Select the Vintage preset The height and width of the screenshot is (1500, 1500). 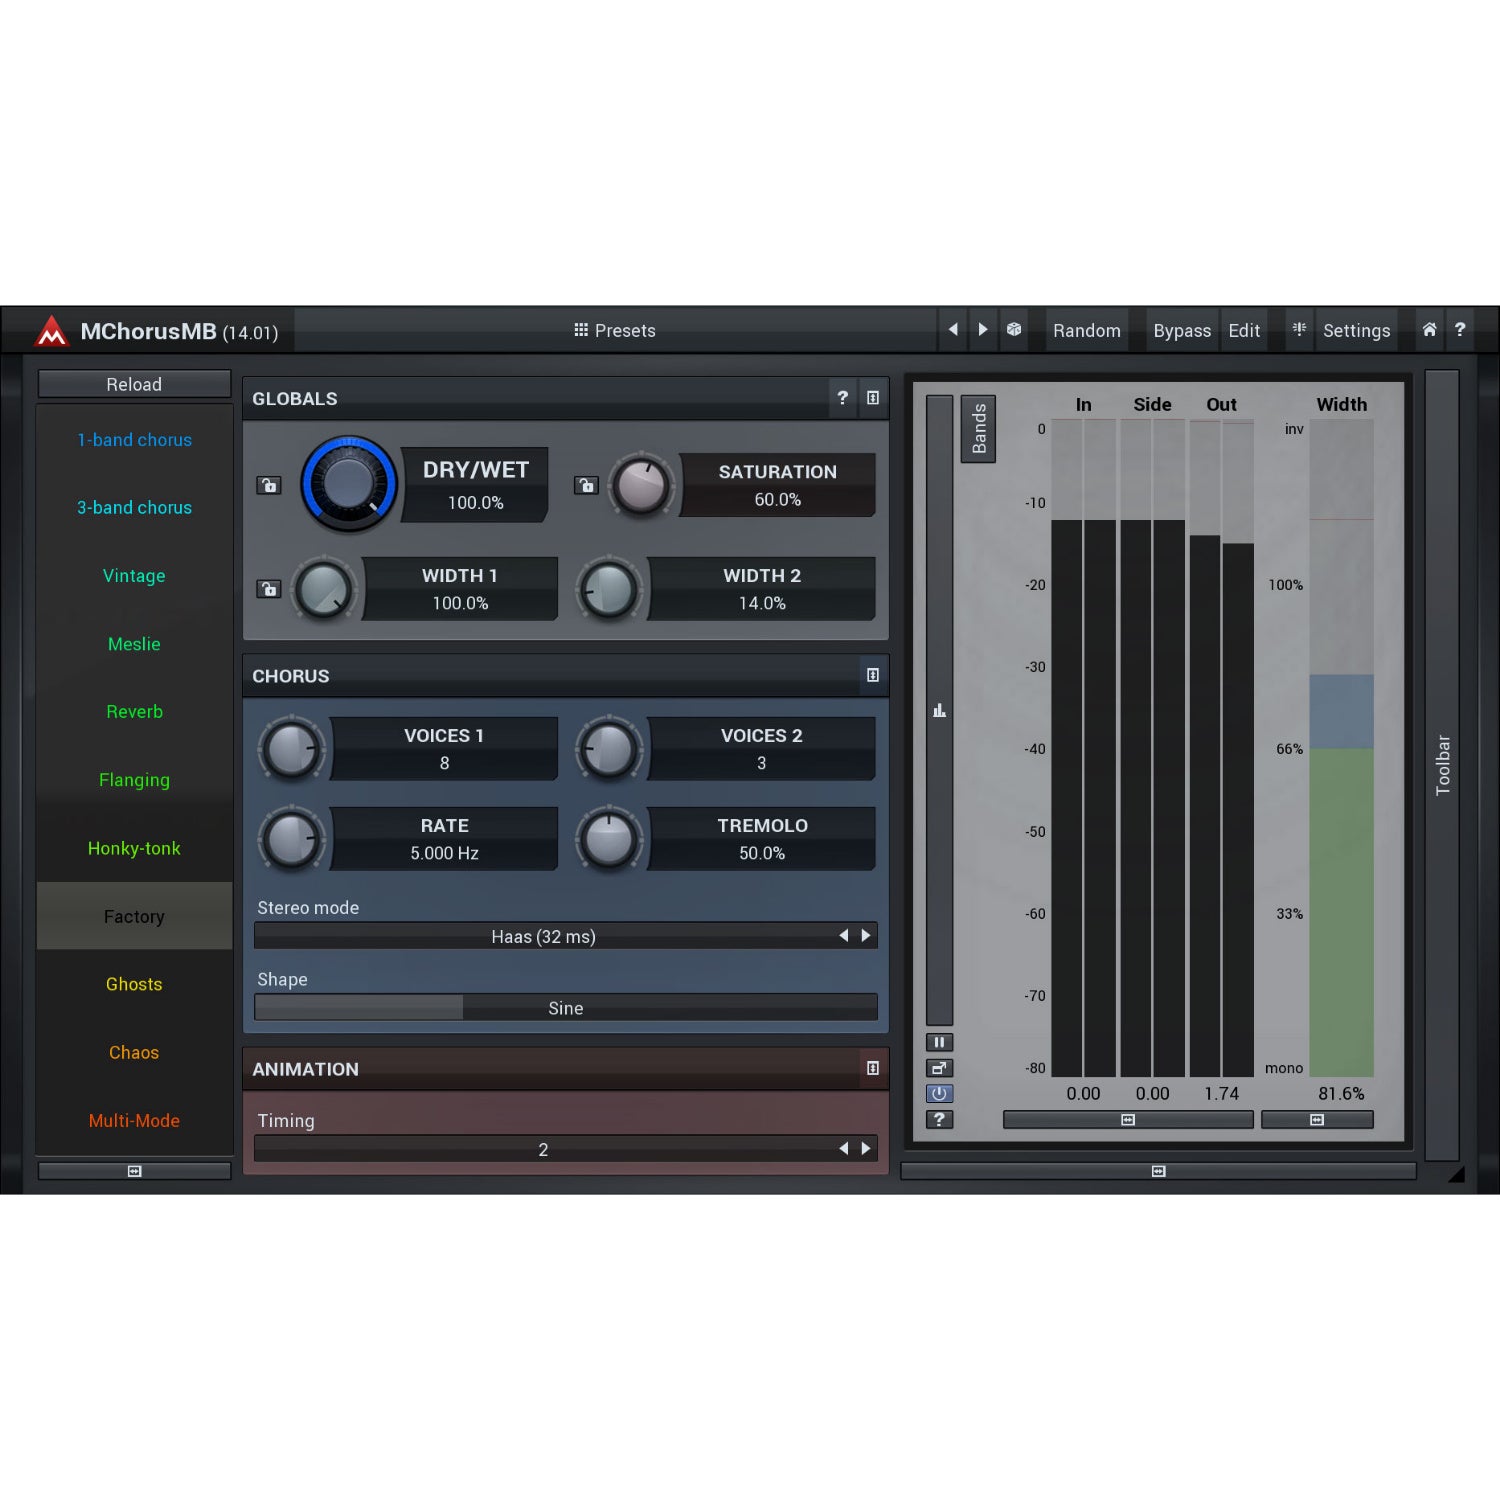[x=134, y=576]
